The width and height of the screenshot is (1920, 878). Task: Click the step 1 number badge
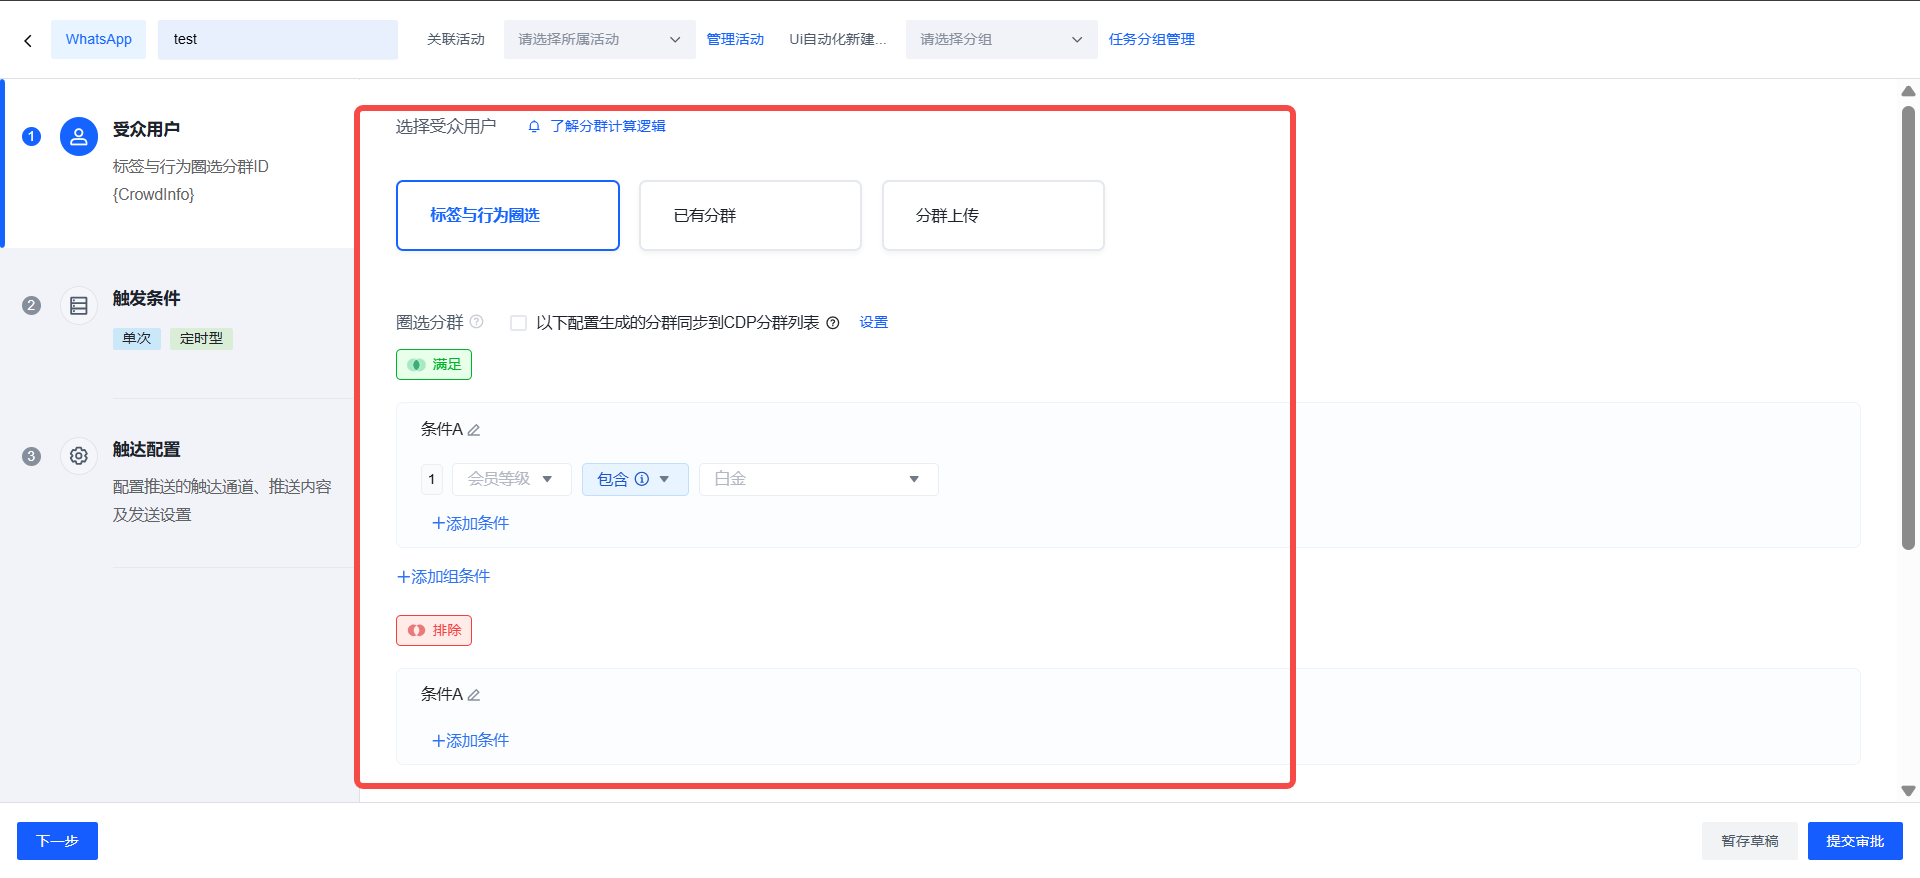(x=32, y=136)
